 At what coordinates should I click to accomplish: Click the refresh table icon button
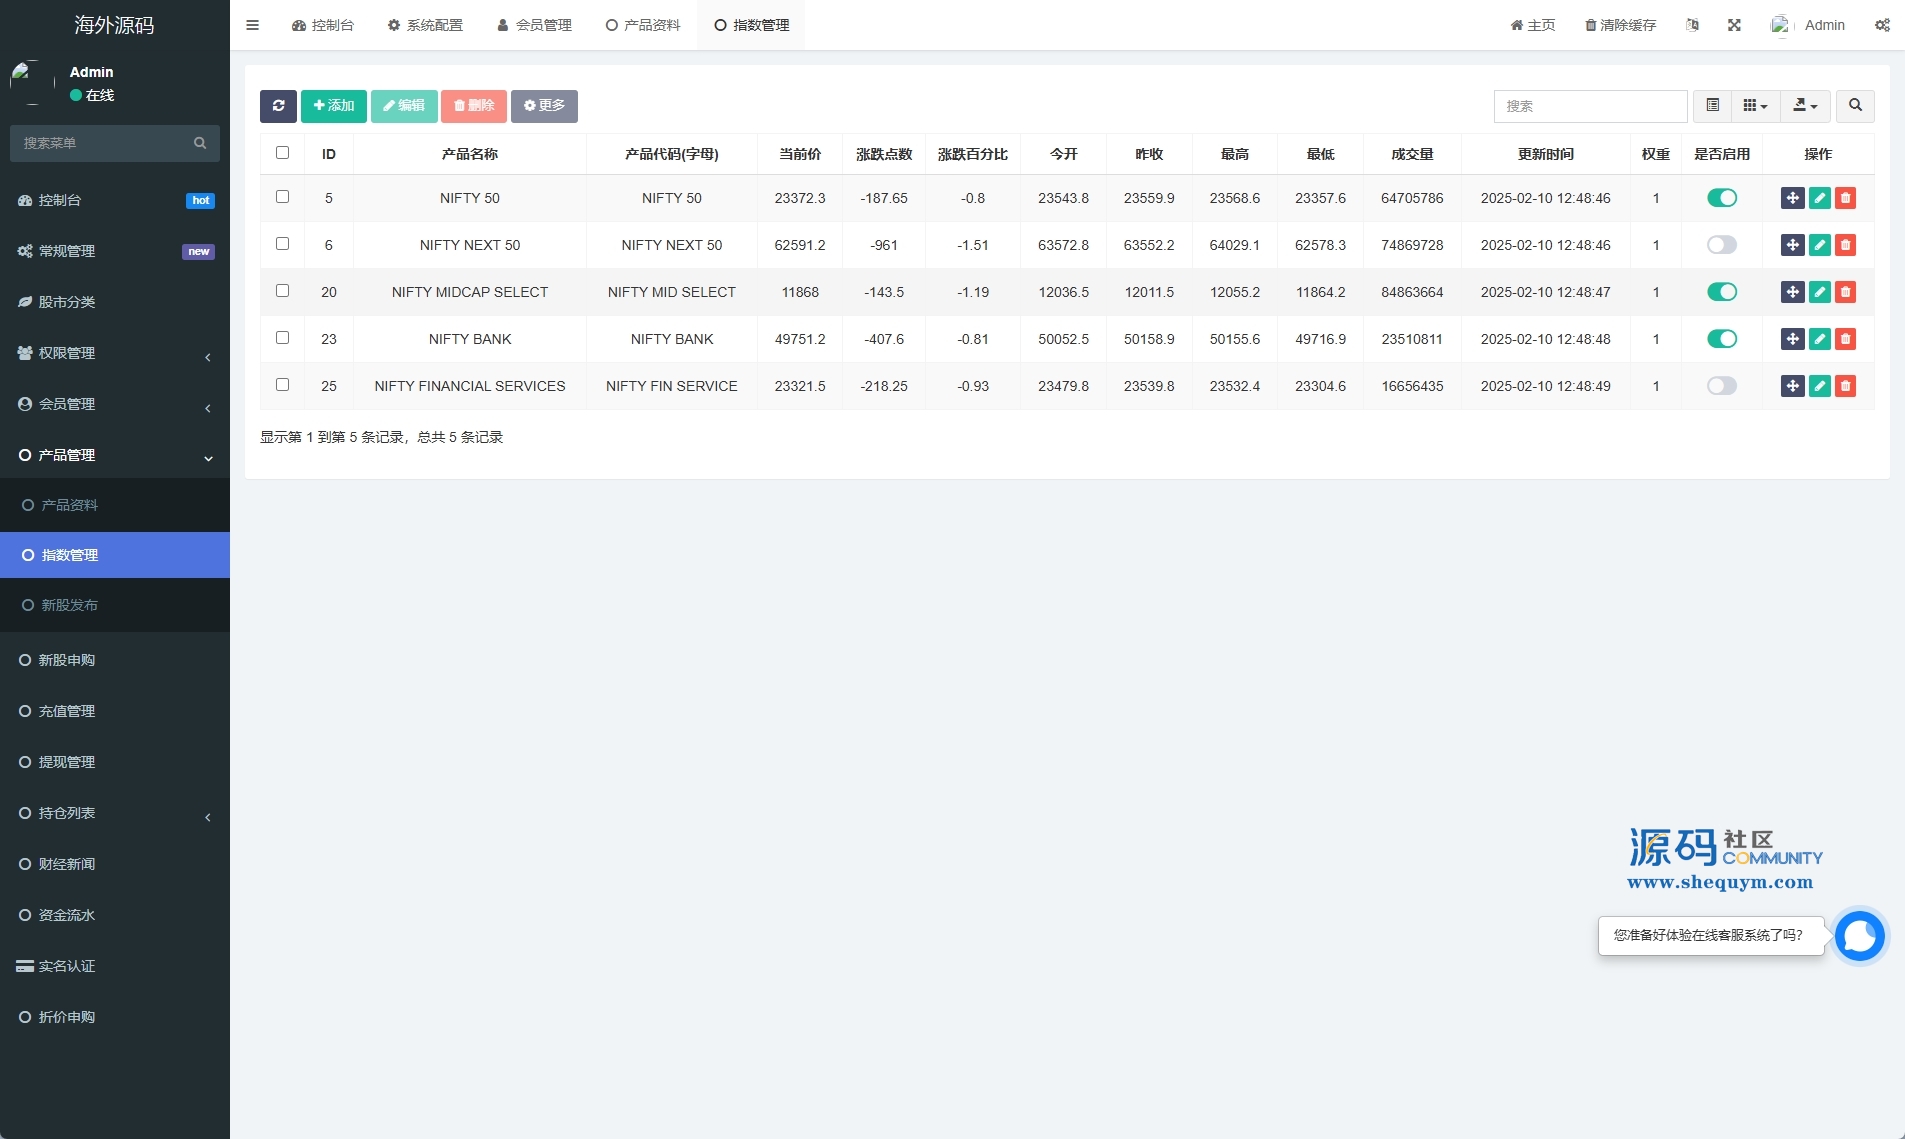tap(278, 106)
